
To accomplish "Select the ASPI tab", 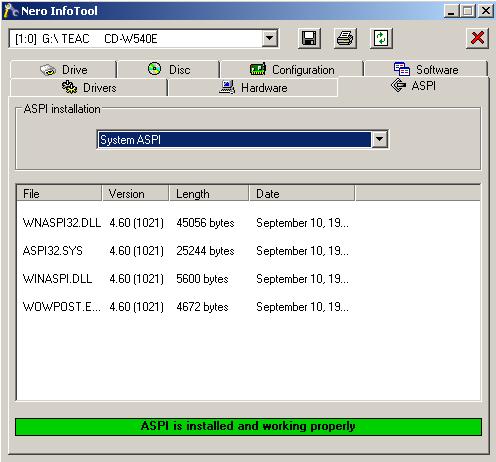I will 413,86.
